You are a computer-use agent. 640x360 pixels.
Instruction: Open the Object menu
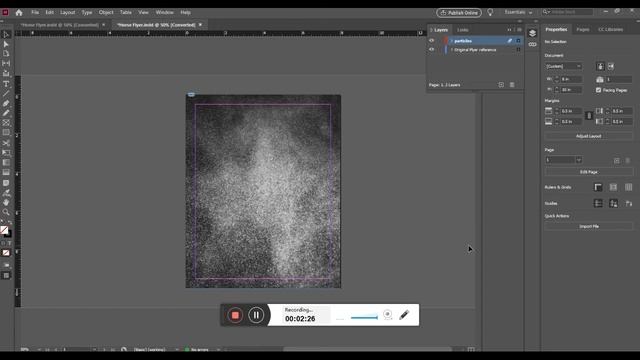(x=106, y=12)
